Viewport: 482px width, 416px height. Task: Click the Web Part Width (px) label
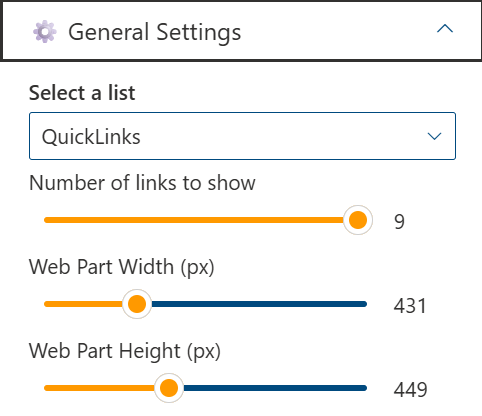pos(122,267)
